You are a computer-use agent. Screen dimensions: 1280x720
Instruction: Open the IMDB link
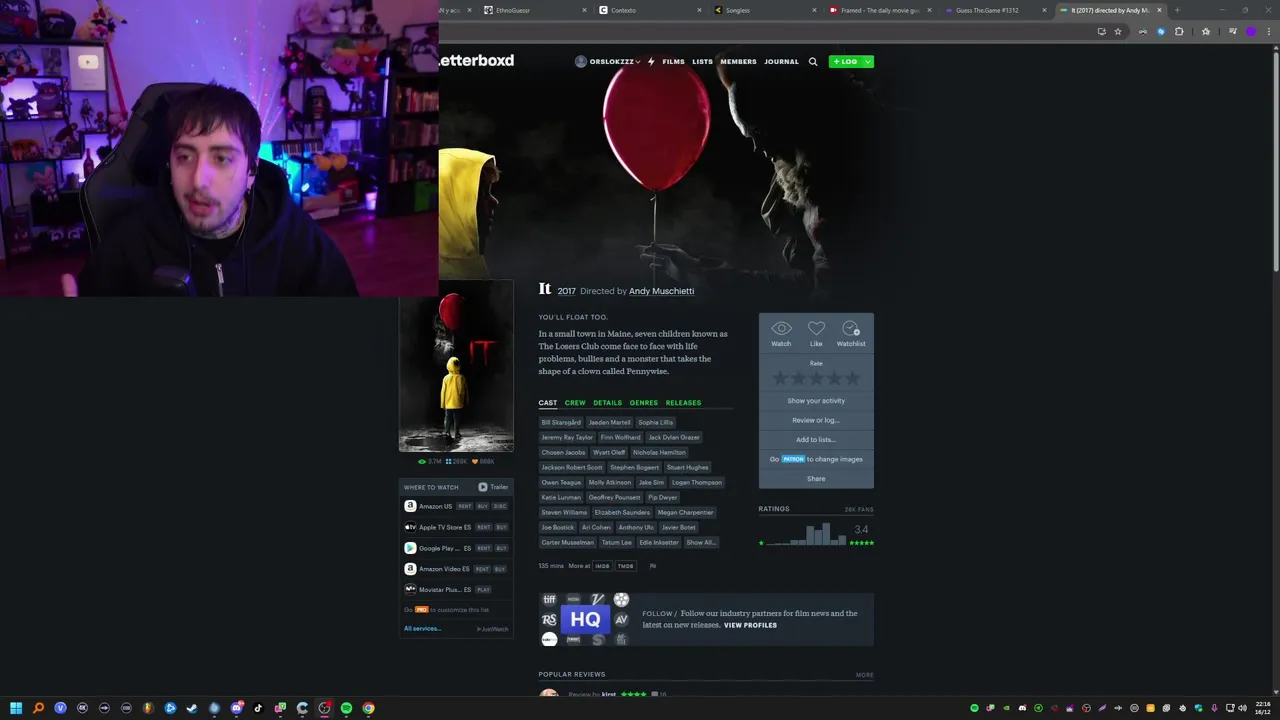click(x=602, y=566)
